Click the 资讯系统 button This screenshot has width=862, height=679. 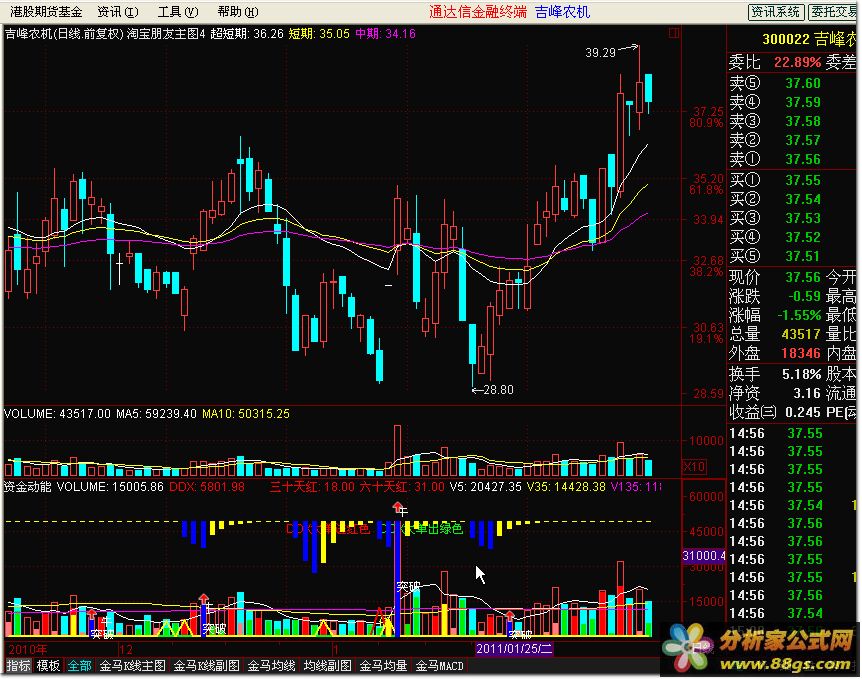(776, 12)
